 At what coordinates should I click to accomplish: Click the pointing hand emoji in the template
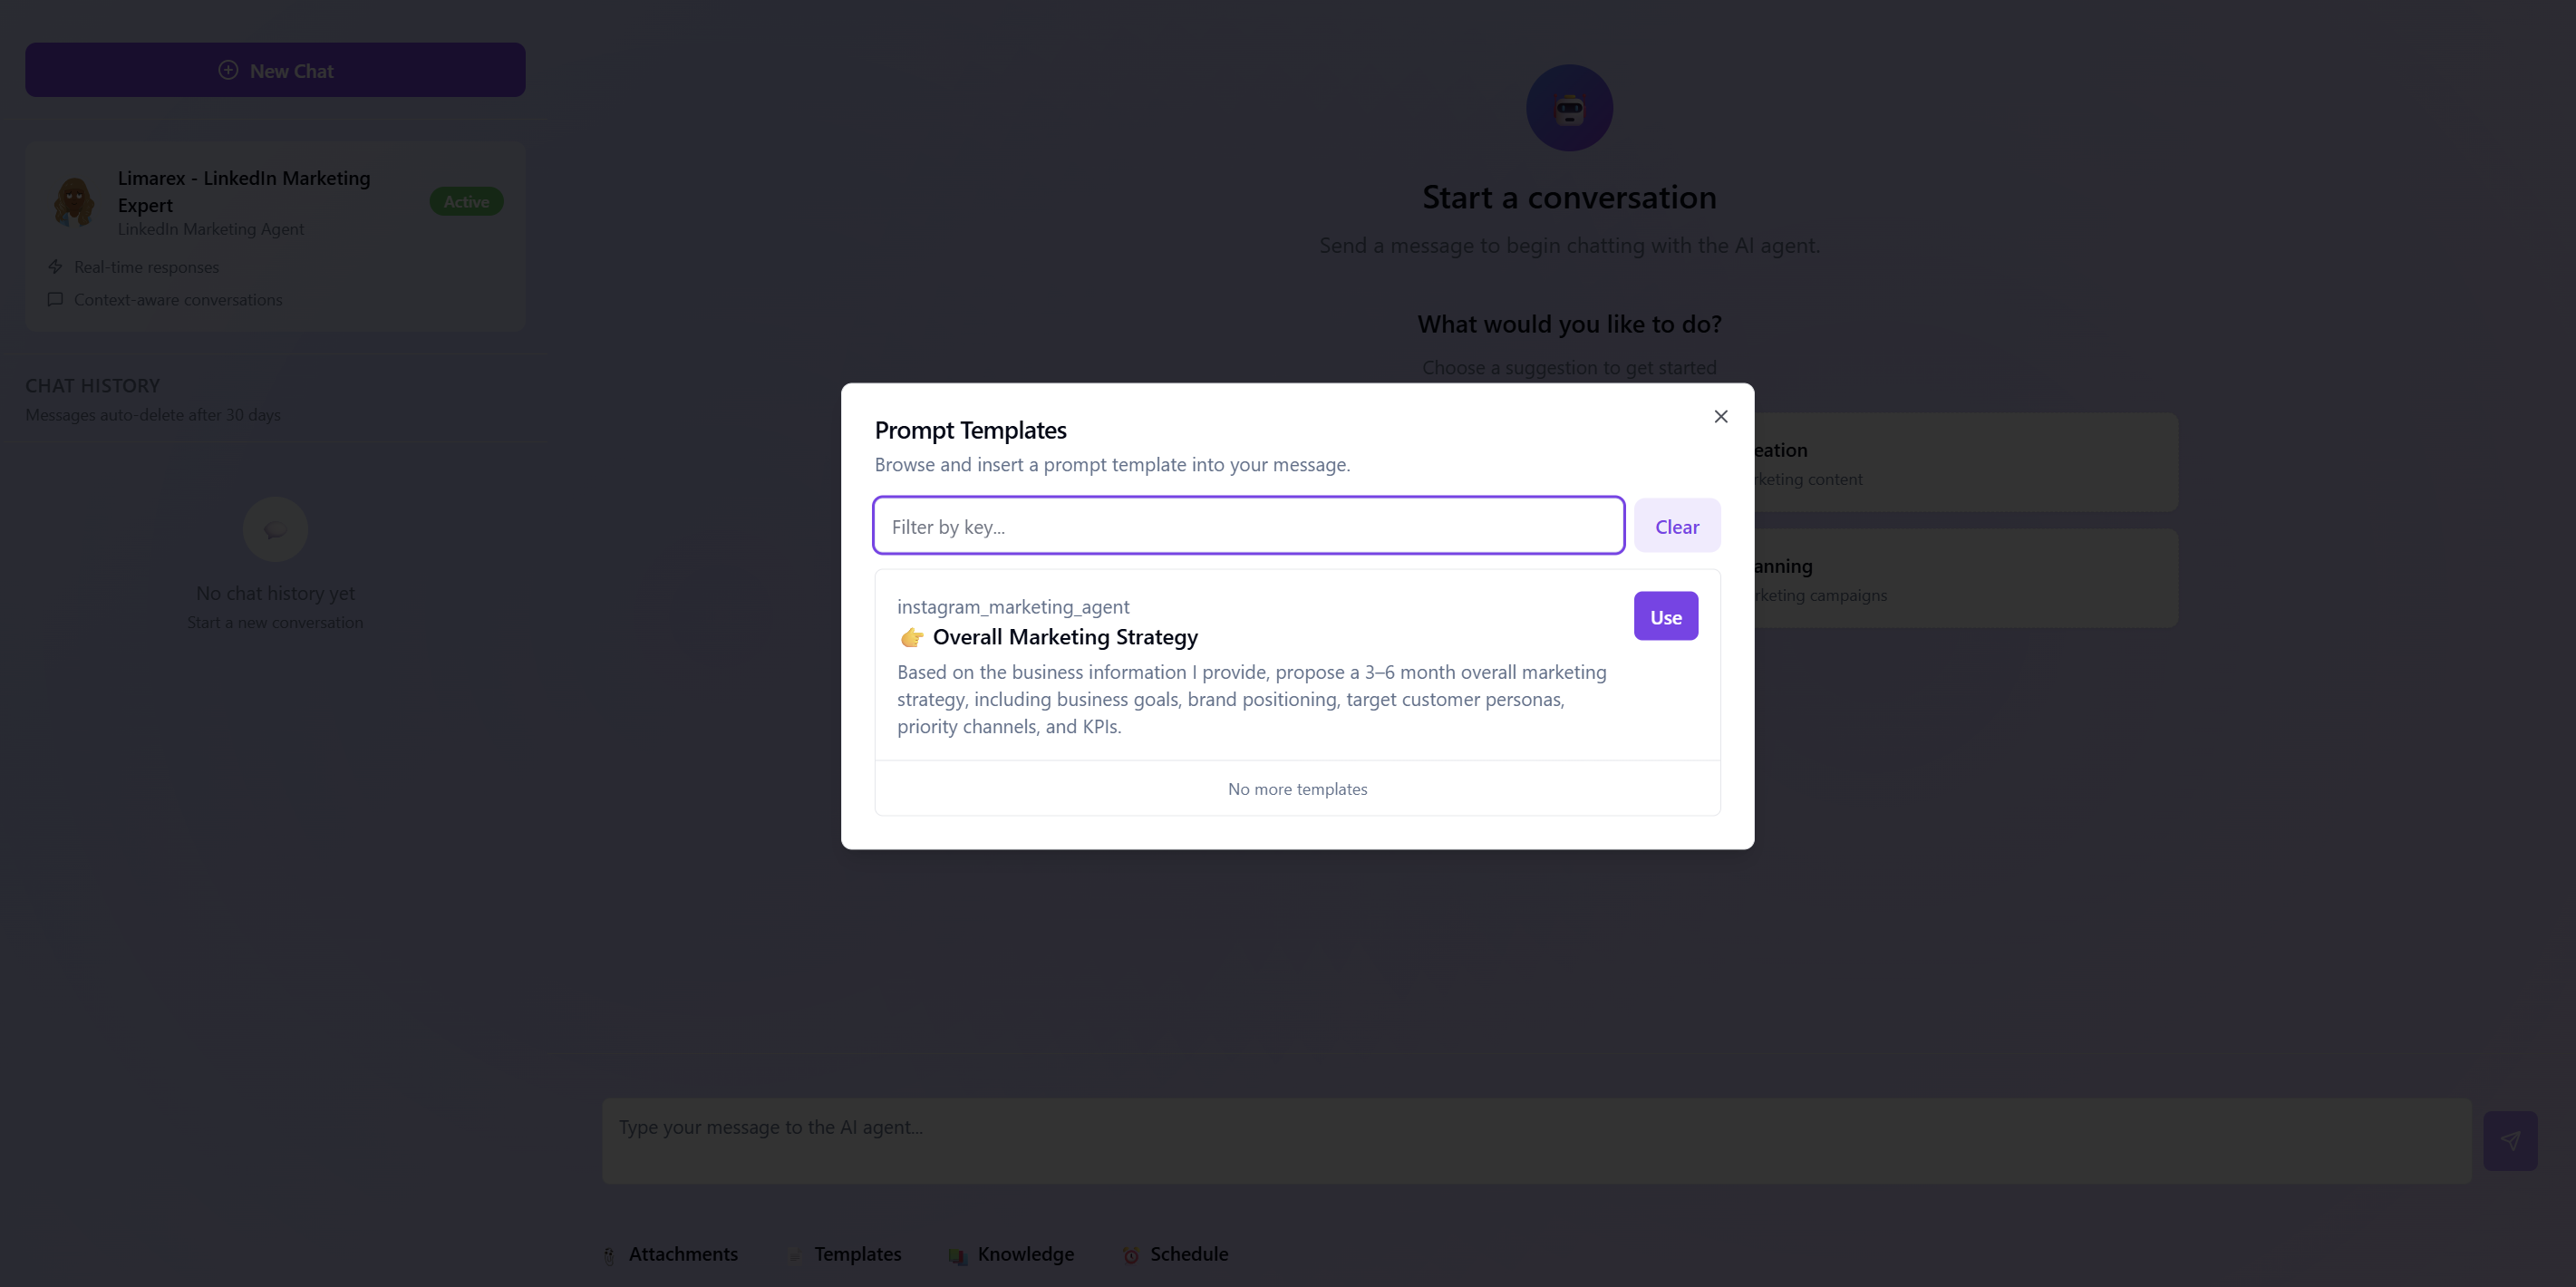tap(911, 637)
